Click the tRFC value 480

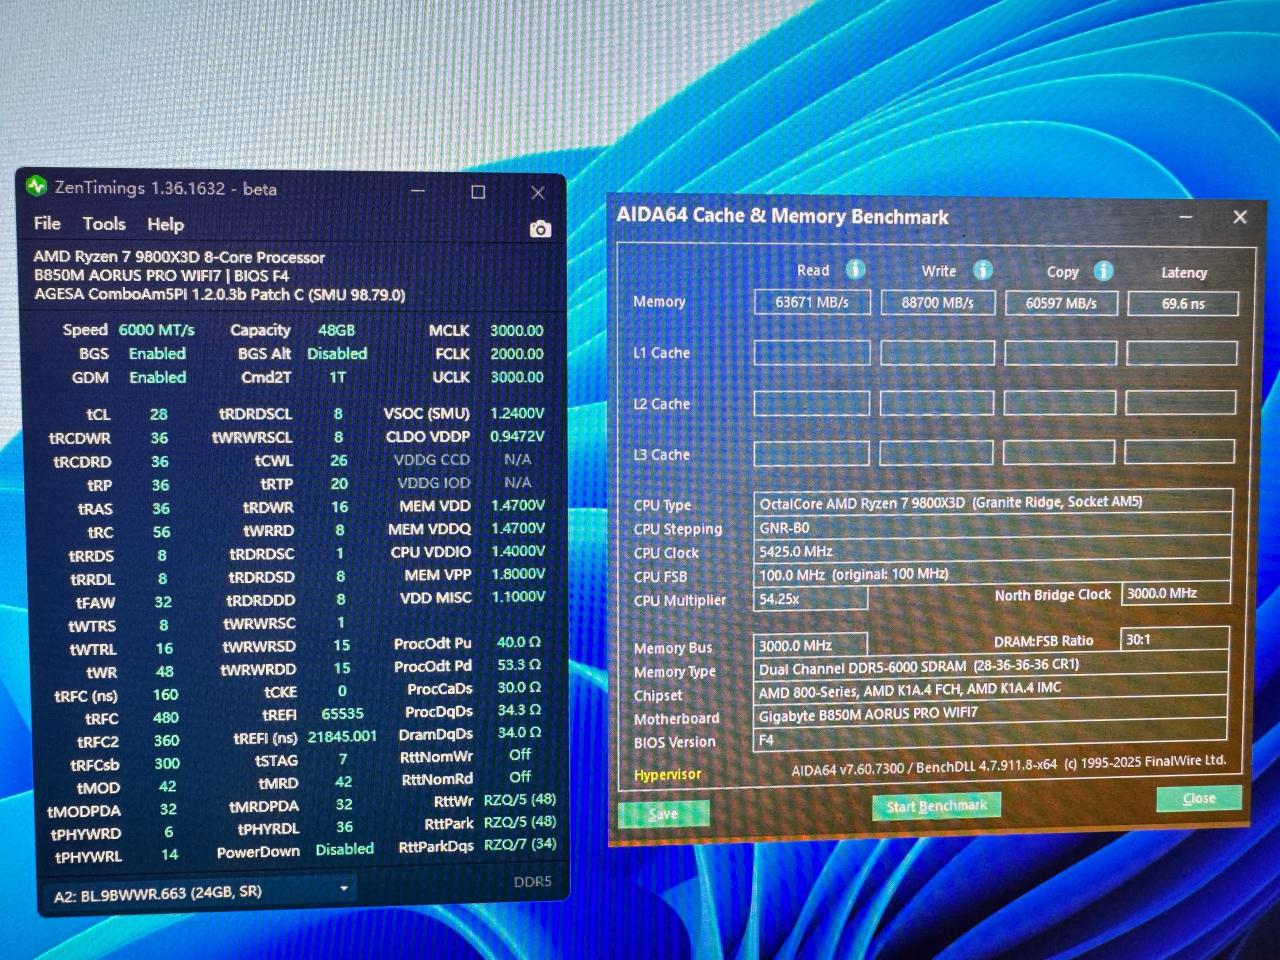166,718
